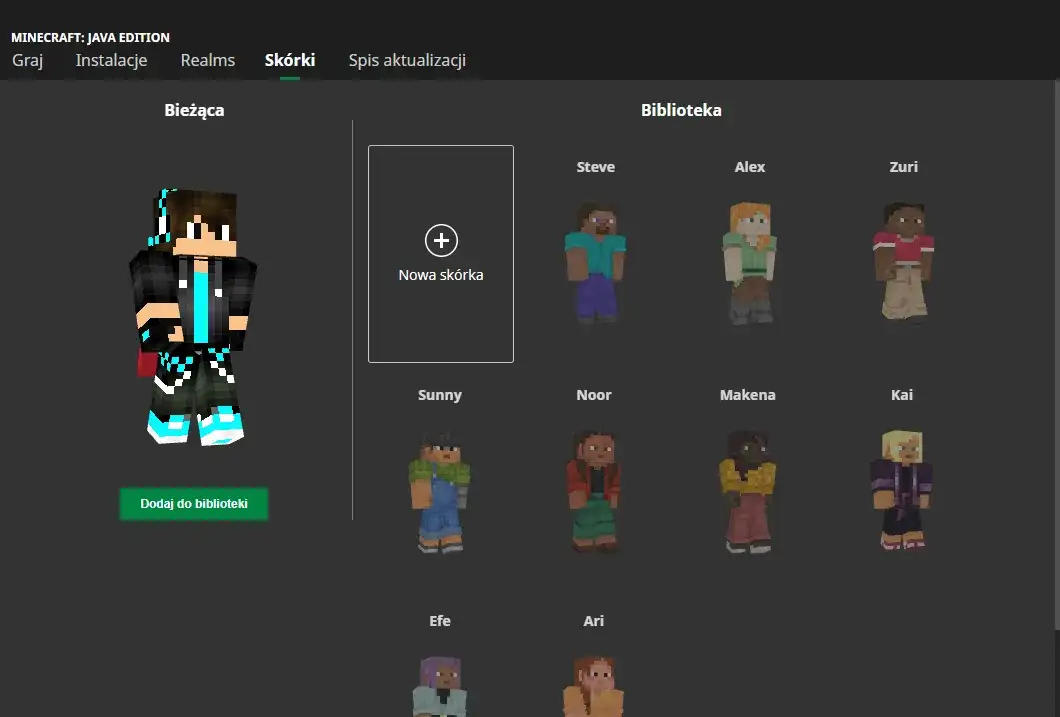This screenshot has width=1060, height=717.
Task: Choose the Makena skin
Action: point(747,490)
